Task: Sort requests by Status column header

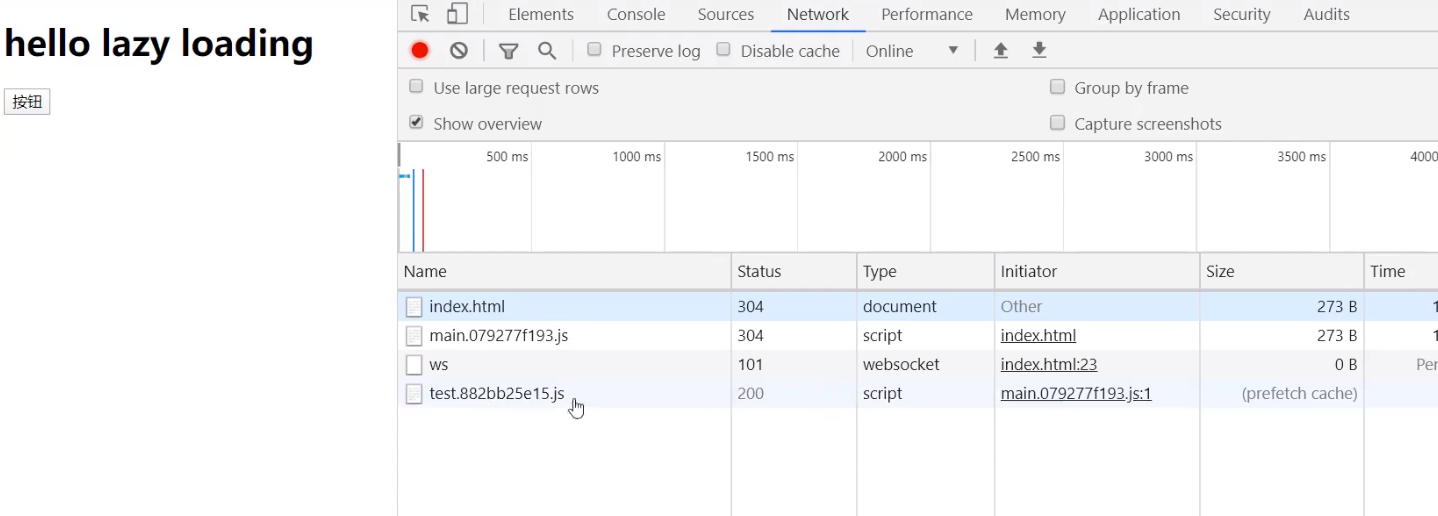Action: (x=794, y=271)
